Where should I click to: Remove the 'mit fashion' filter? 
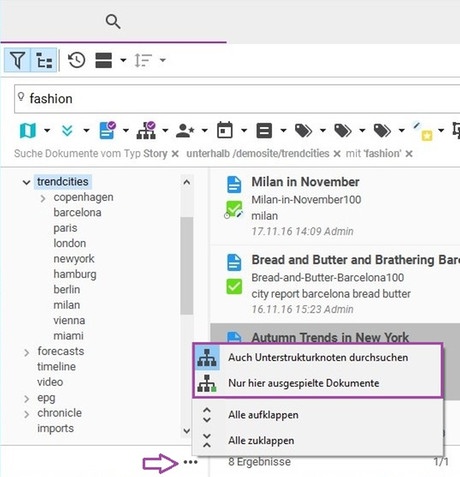[x=409, y=154]
